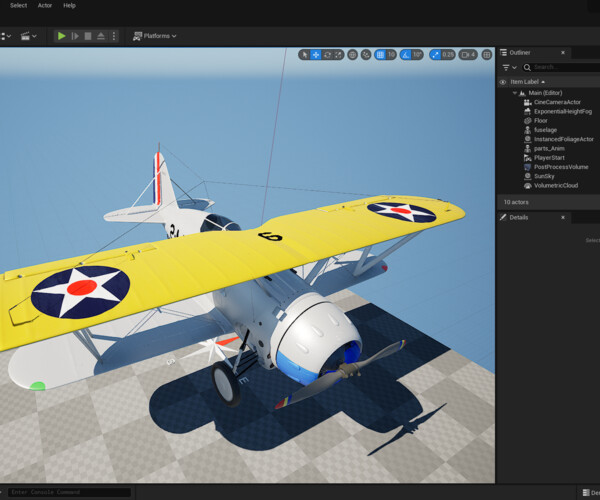The width and height of the screenshot is (600, 500).
Task: Click the VolumetricCloud icon
Action: 528,186
